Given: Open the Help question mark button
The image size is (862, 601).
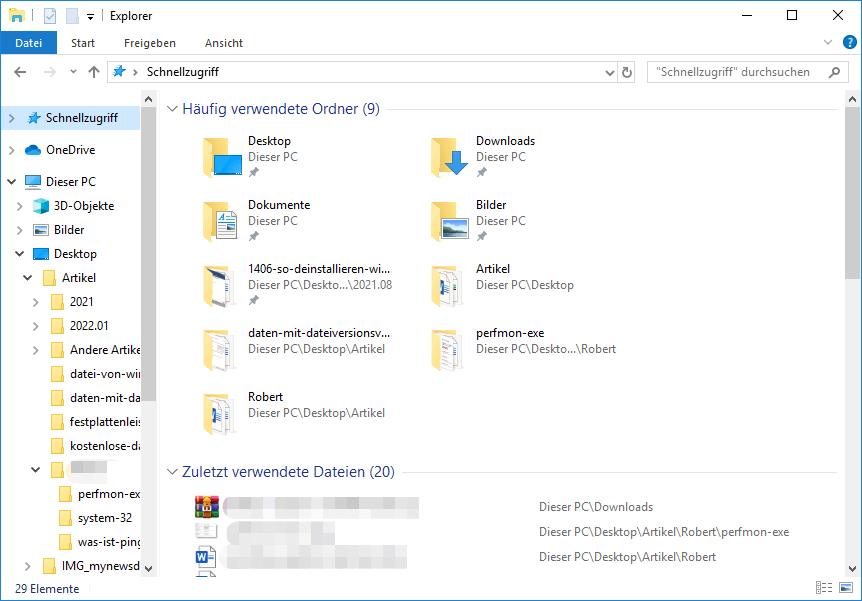Looking at the screenshot, I should coord(849,43).
